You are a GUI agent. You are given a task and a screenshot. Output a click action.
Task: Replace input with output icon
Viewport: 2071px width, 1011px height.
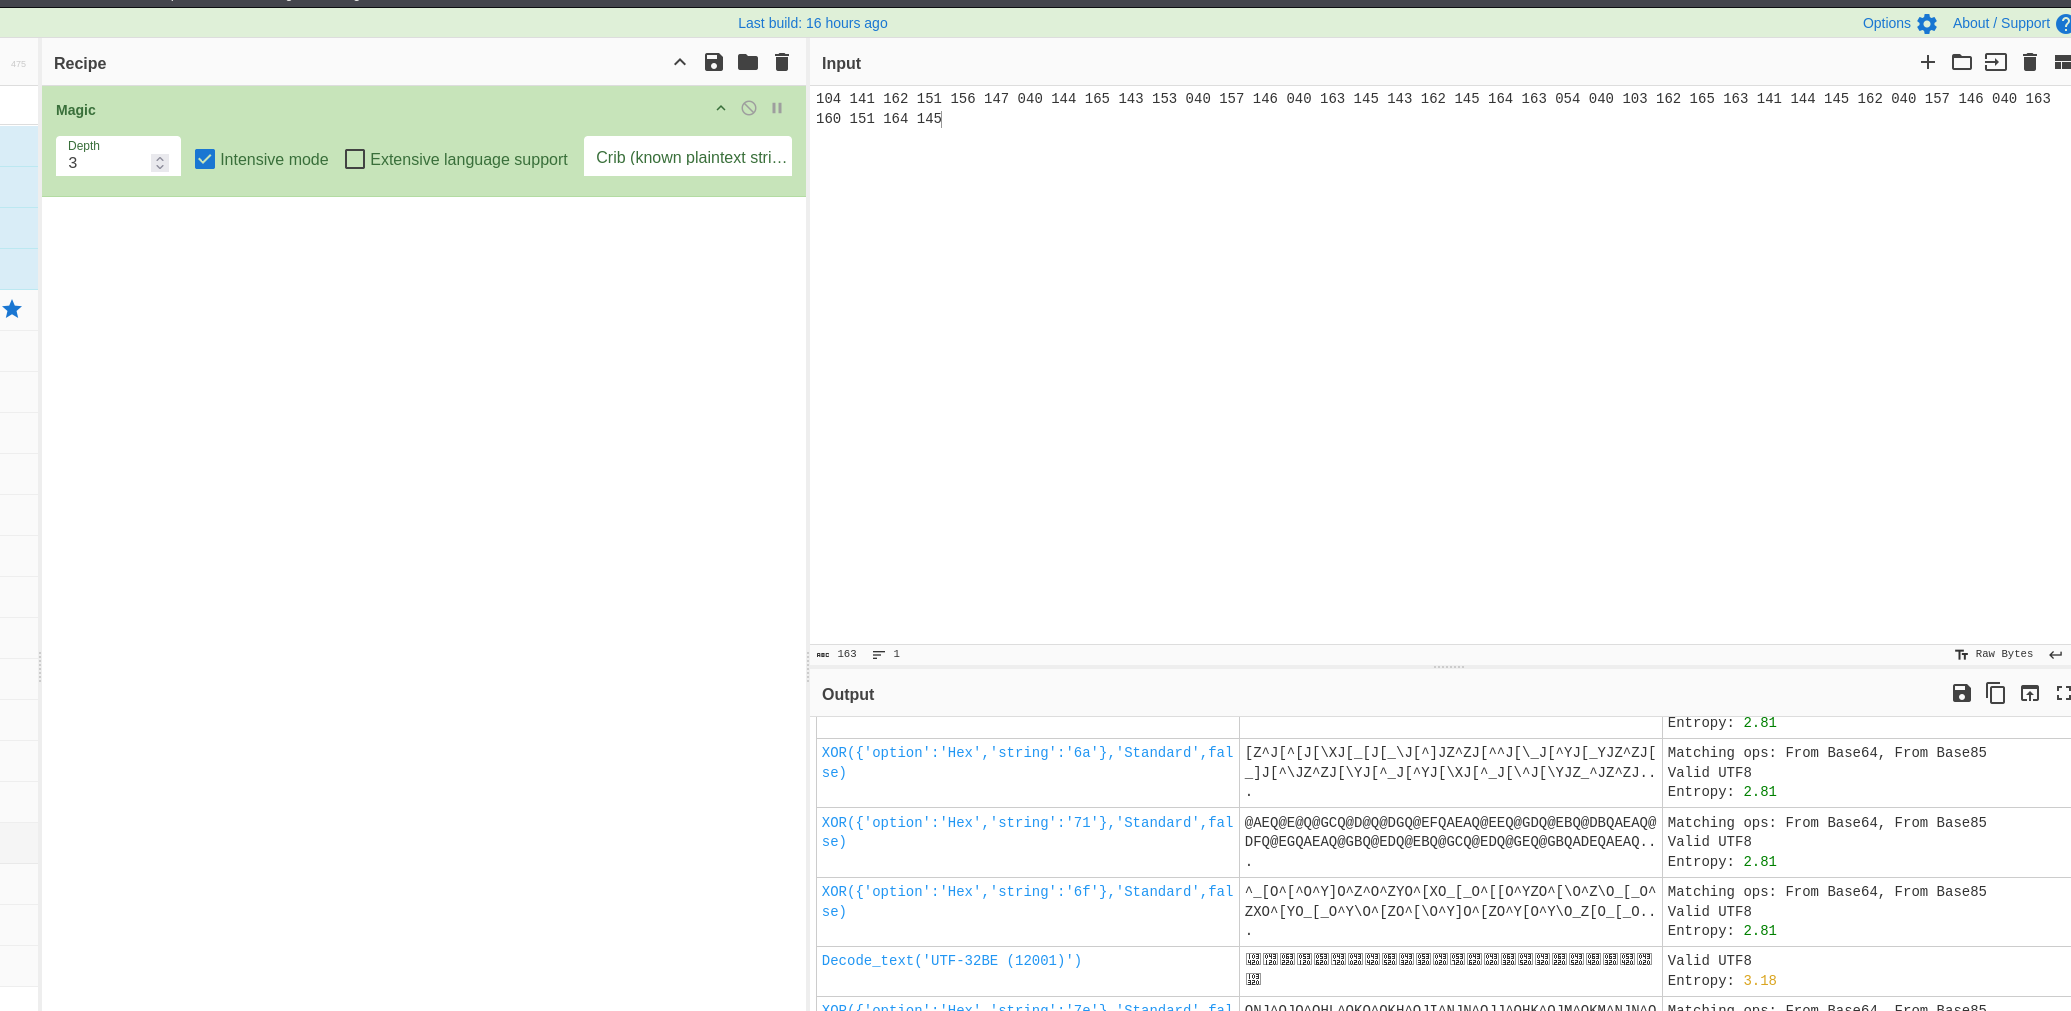(2030, 693)
